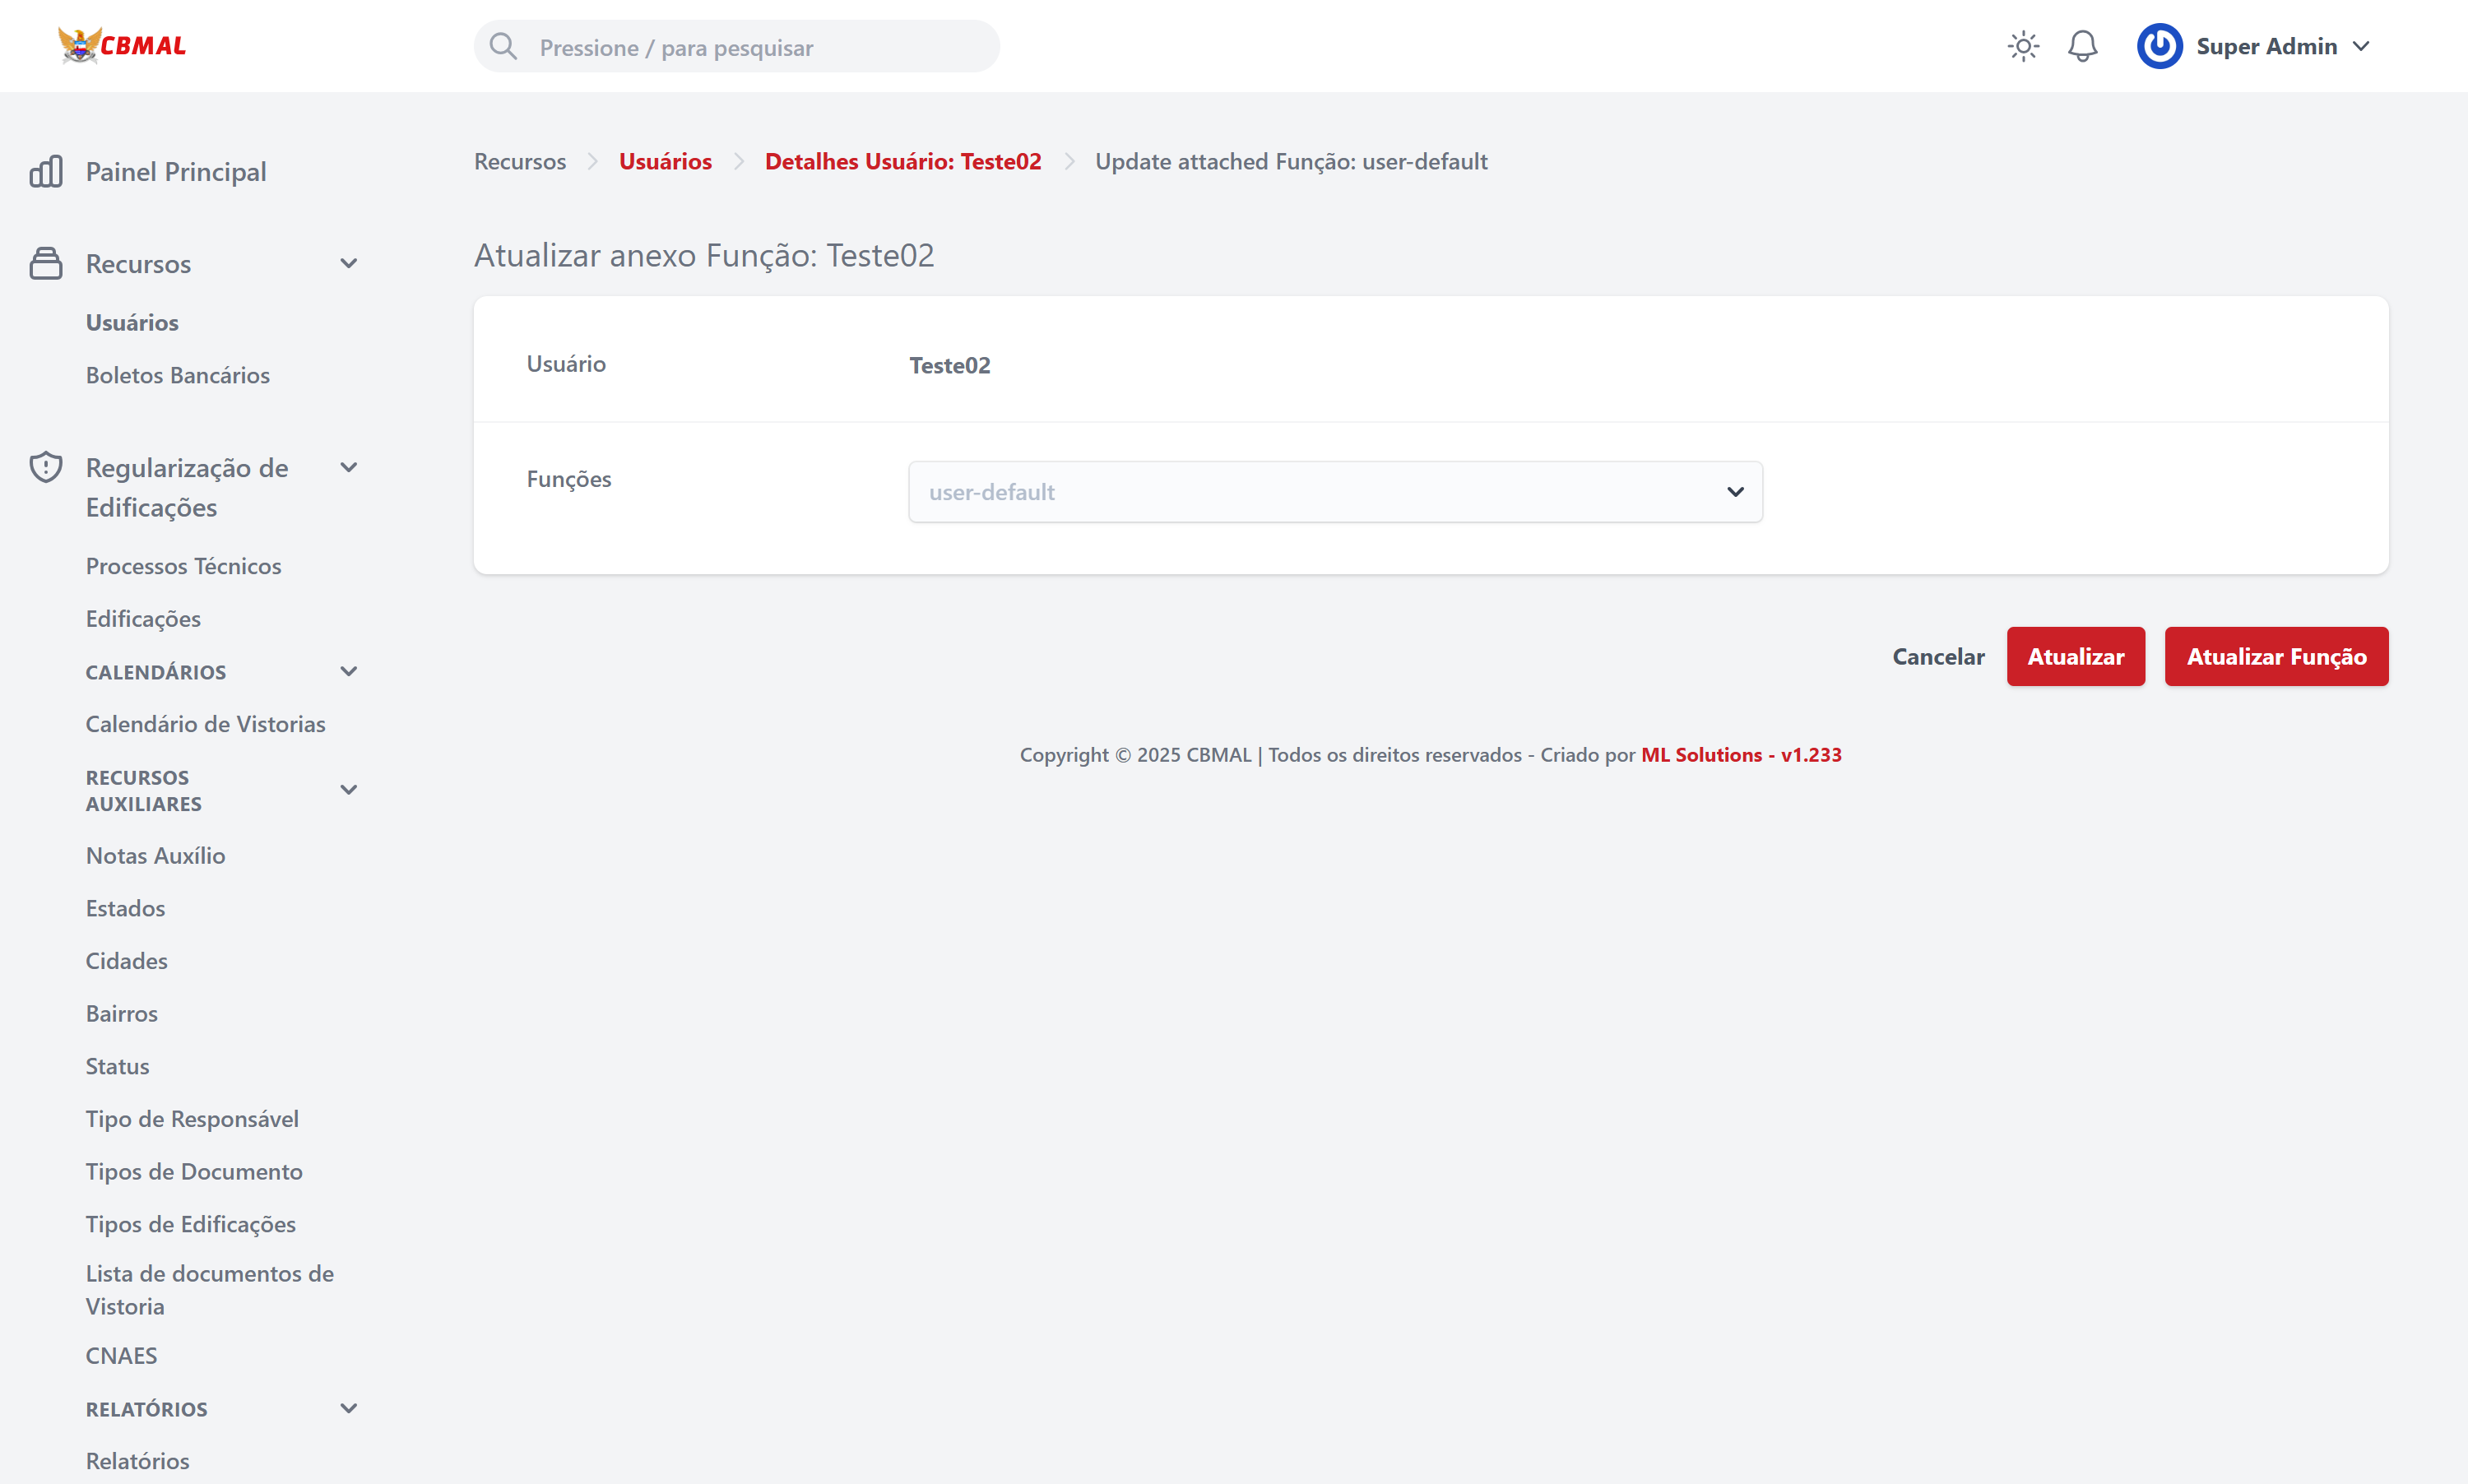Viewport: 2468px width, 1484px height.
Task: Collapse the Recursos Auxiliares section chevron
Action: [348, 790]
